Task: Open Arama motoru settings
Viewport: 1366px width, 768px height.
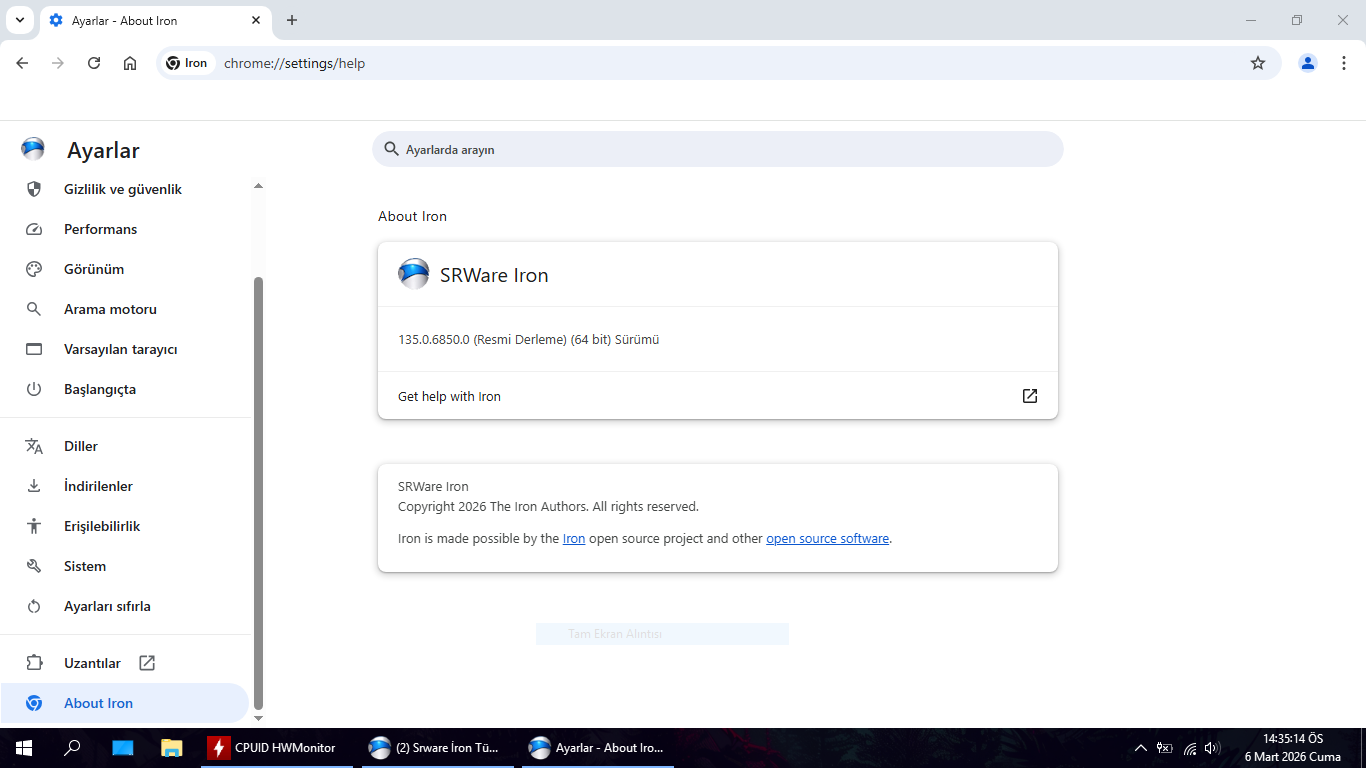Action: tap(124, 309)
